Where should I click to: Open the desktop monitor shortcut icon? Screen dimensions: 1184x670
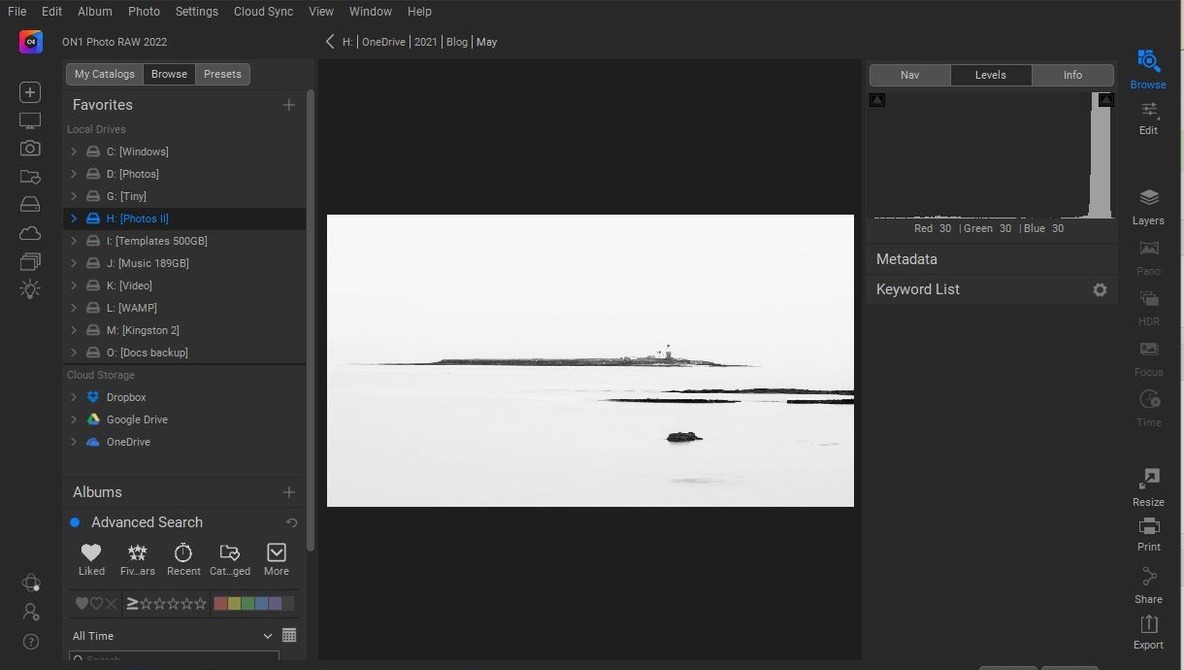coord(30,121)
